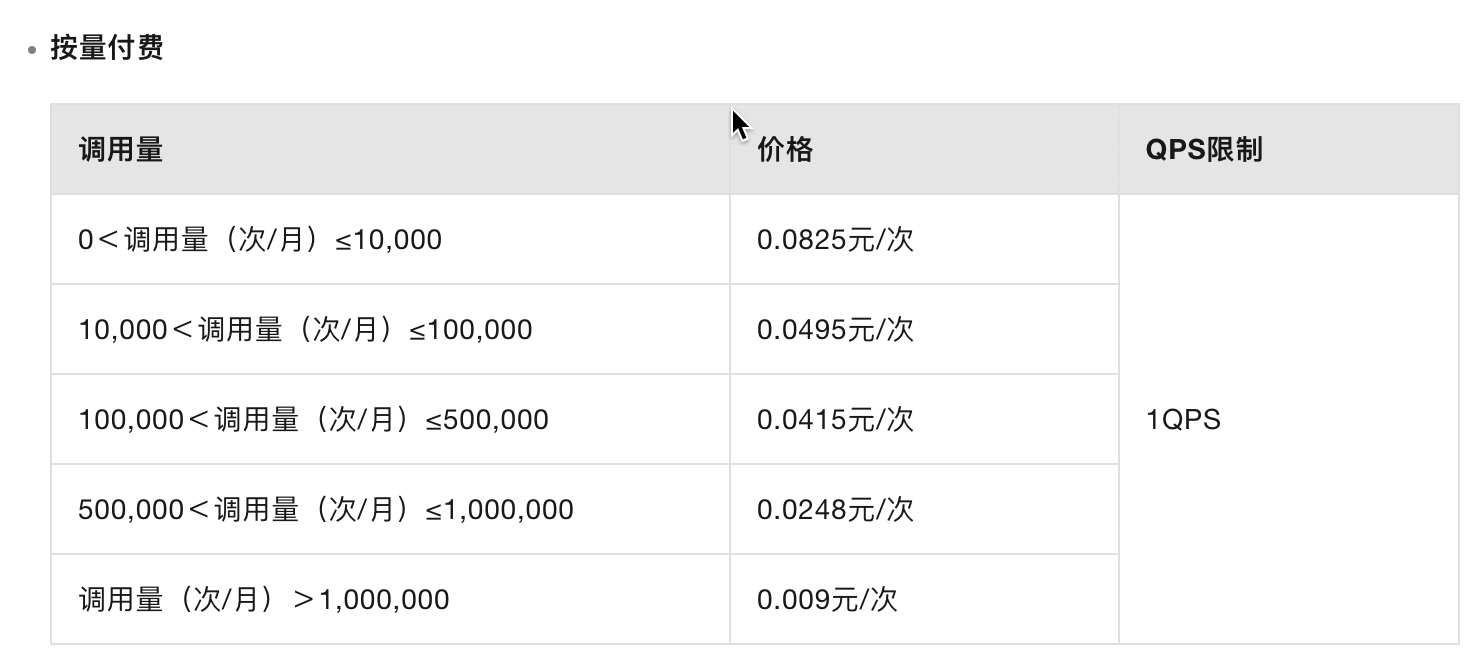Select the 10,000＜调用量≤100,000 tier cell
Viewport: 1468px width, 662px height.
(305, 330)
